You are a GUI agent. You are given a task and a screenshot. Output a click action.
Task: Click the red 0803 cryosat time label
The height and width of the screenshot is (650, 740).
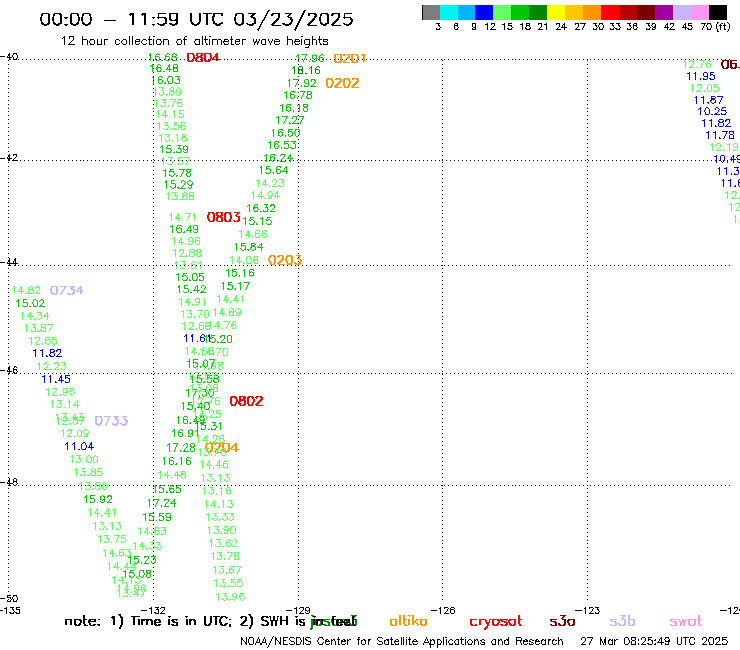pyautogui.click(x=224, y=217)
